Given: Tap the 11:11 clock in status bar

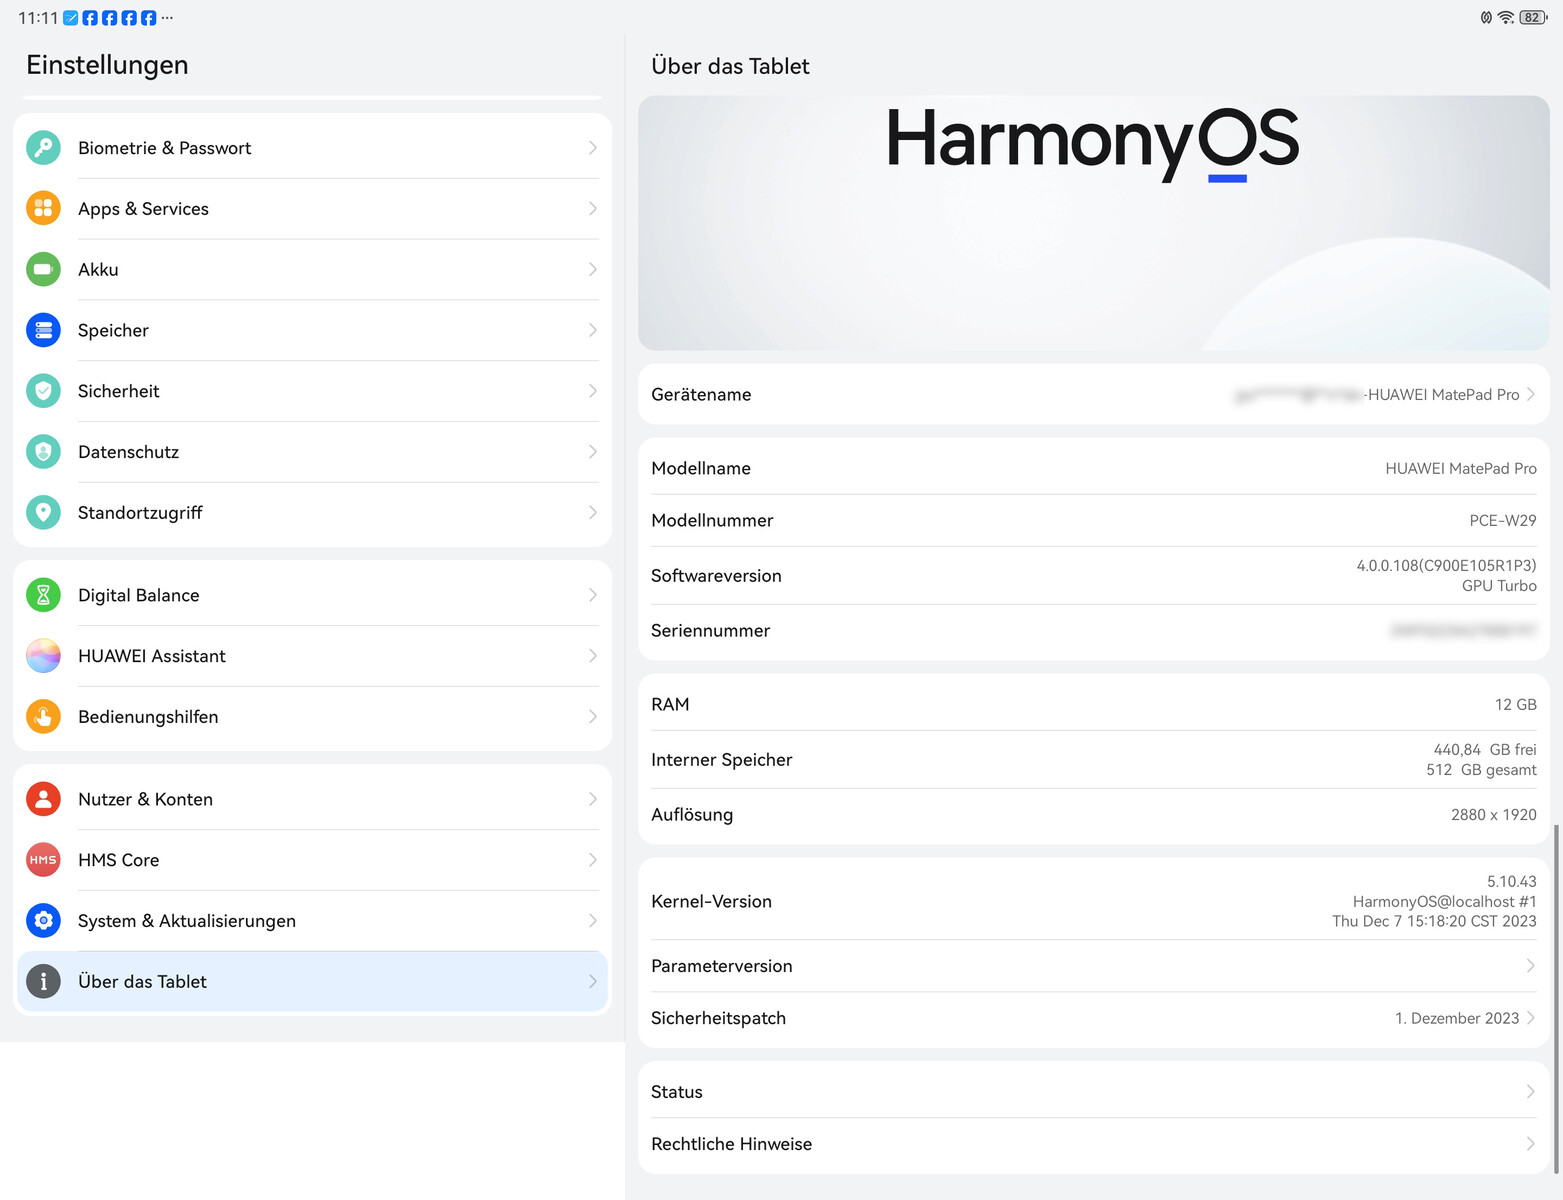Looking at the screenshot, I should tap(38, 18).
